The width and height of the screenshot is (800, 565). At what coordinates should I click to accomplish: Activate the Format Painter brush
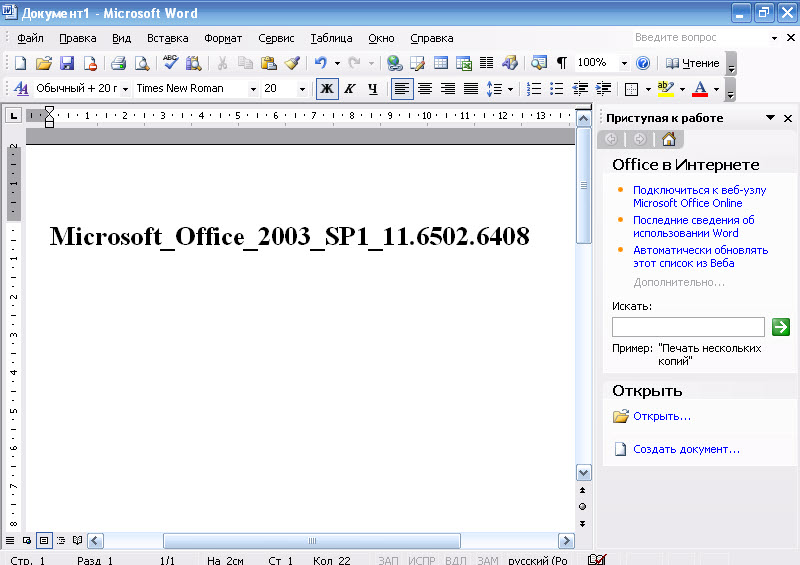[x=292, y=63]
